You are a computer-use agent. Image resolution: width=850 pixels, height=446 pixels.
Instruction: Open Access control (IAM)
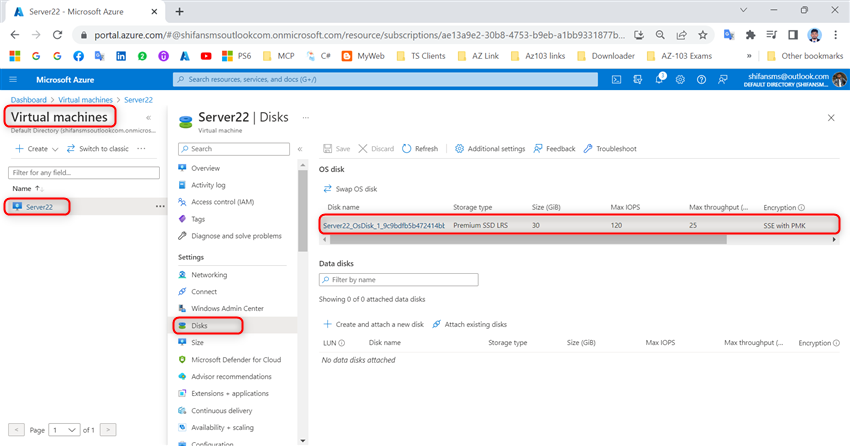point(222,202)
